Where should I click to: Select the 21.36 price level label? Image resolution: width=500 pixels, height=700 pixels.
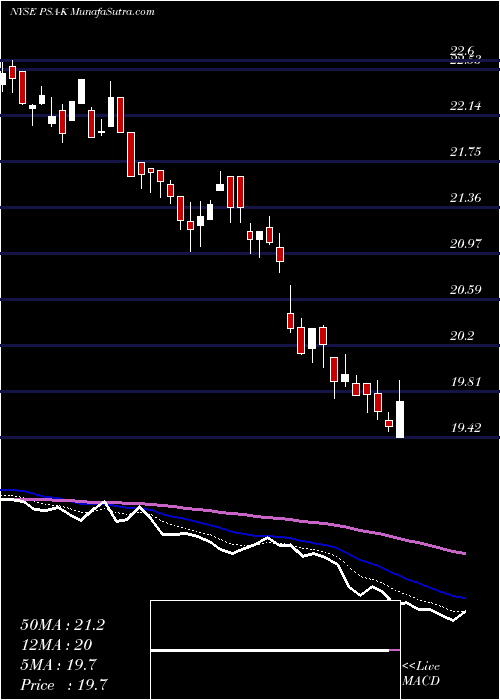click(466, 197)
